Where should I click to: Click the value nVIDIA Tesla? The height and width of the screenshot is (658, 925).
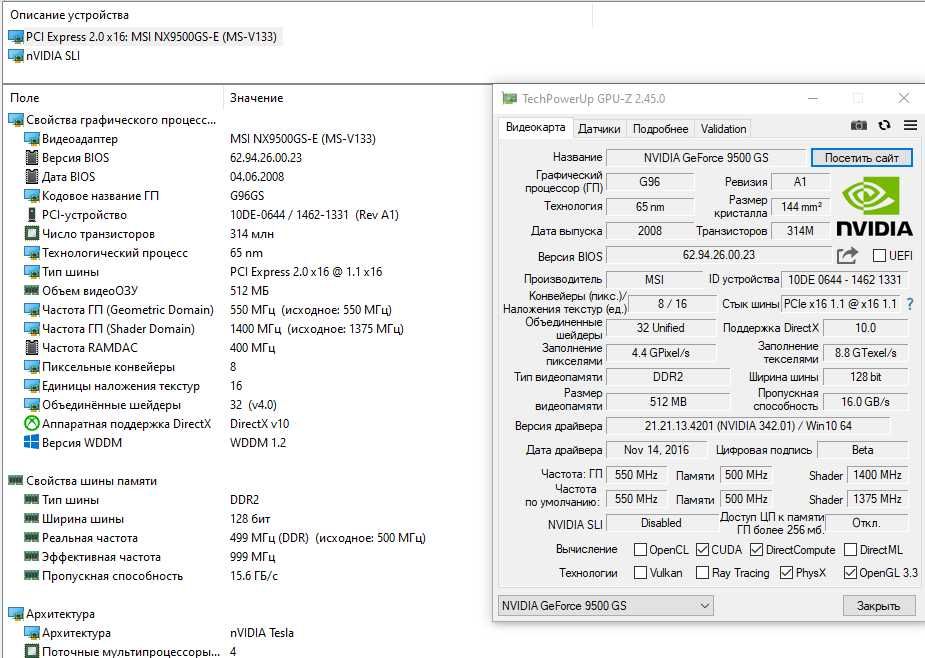pyautogui.click(x=261, y=633)
